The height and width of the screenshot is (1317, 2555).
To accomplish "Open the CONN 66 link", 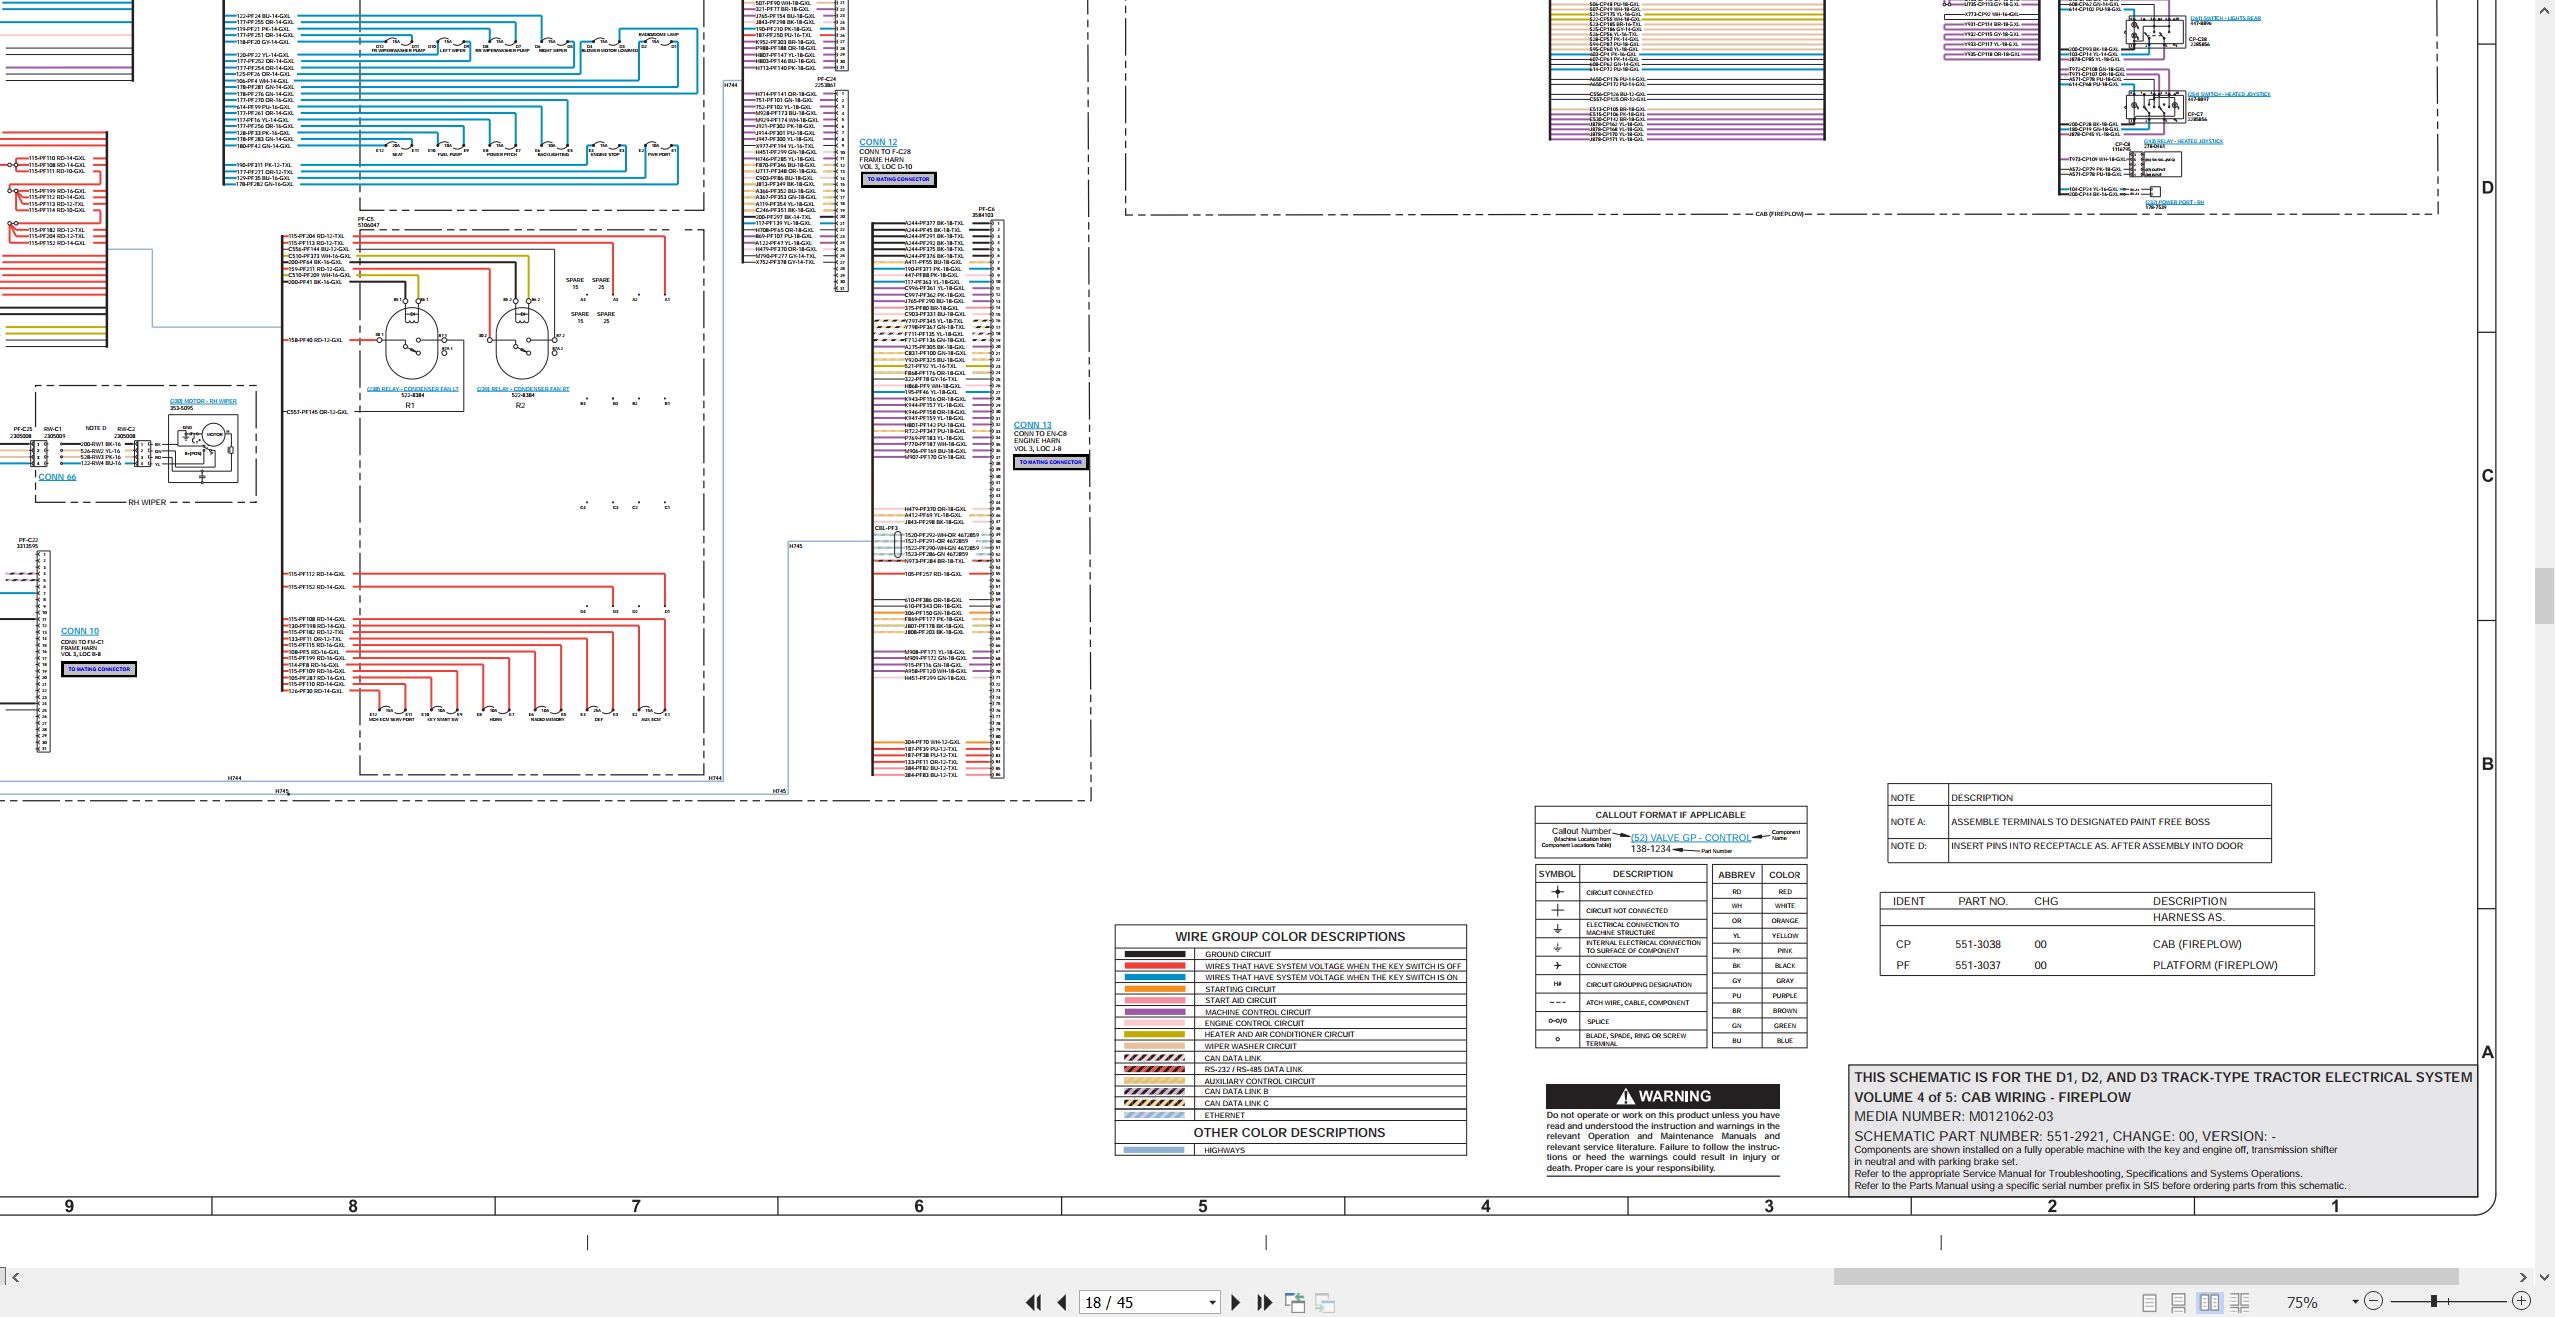I will (57, 477).
